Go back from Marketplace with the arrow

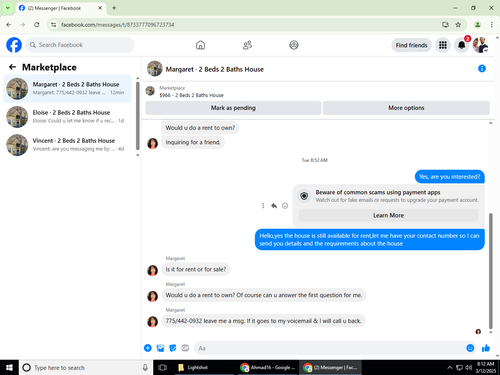(x=12, y=67)
